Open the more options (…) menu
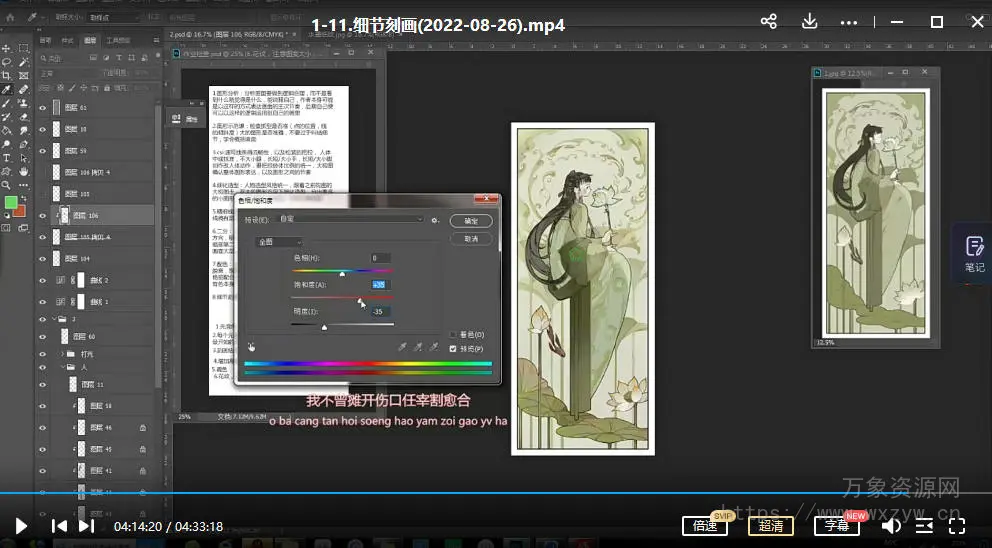The width and height of the screenshot is (992, 548). [848, 22]
